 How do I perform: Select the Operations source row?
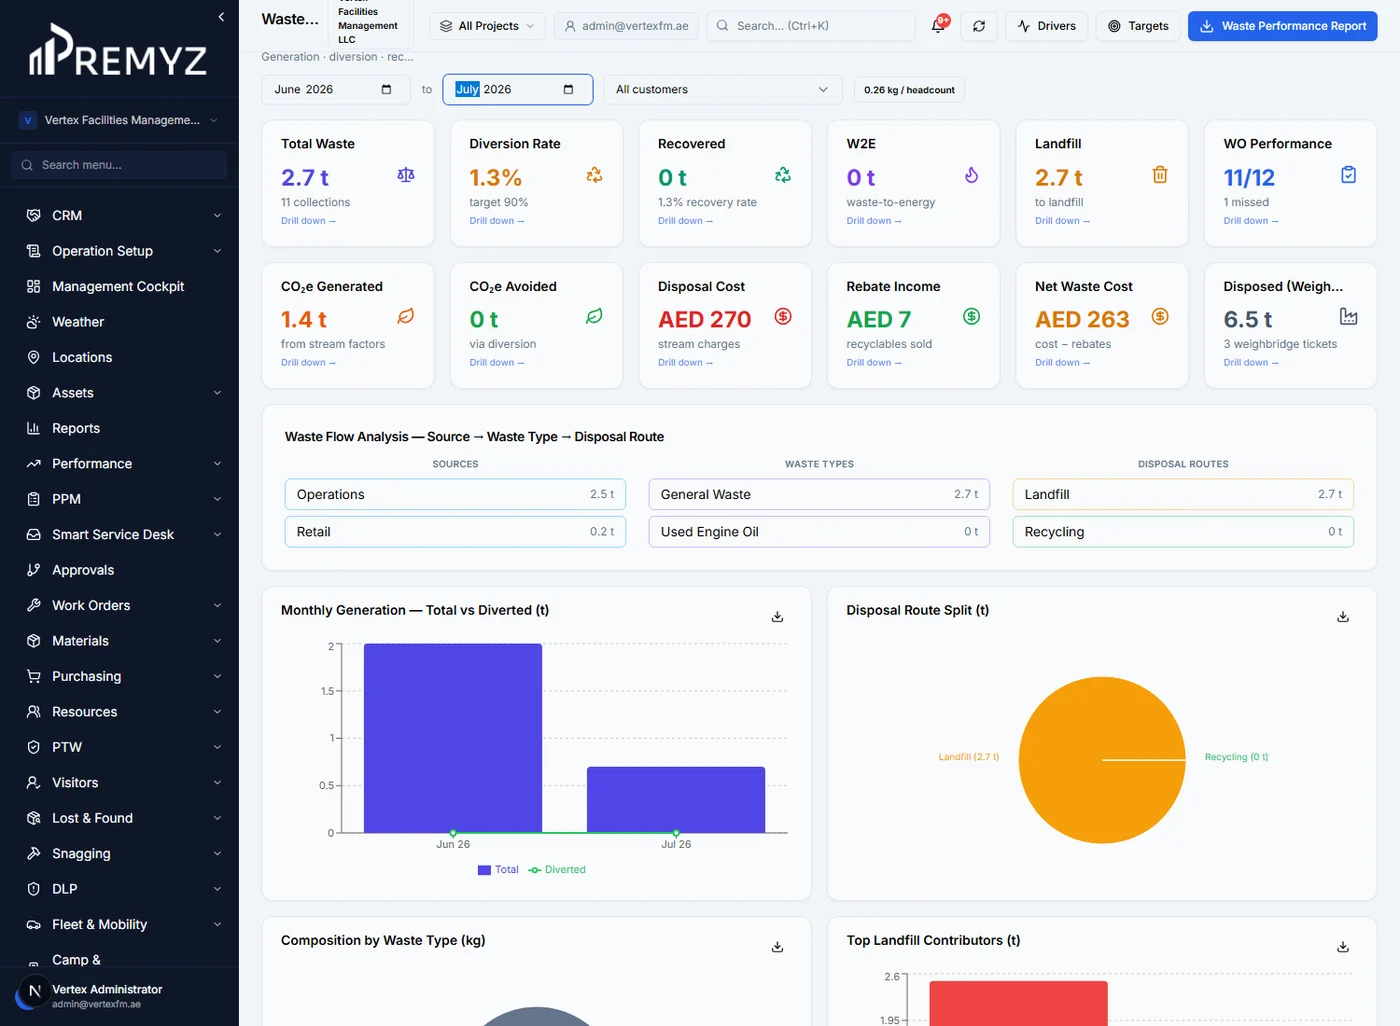tap(456, 495)
